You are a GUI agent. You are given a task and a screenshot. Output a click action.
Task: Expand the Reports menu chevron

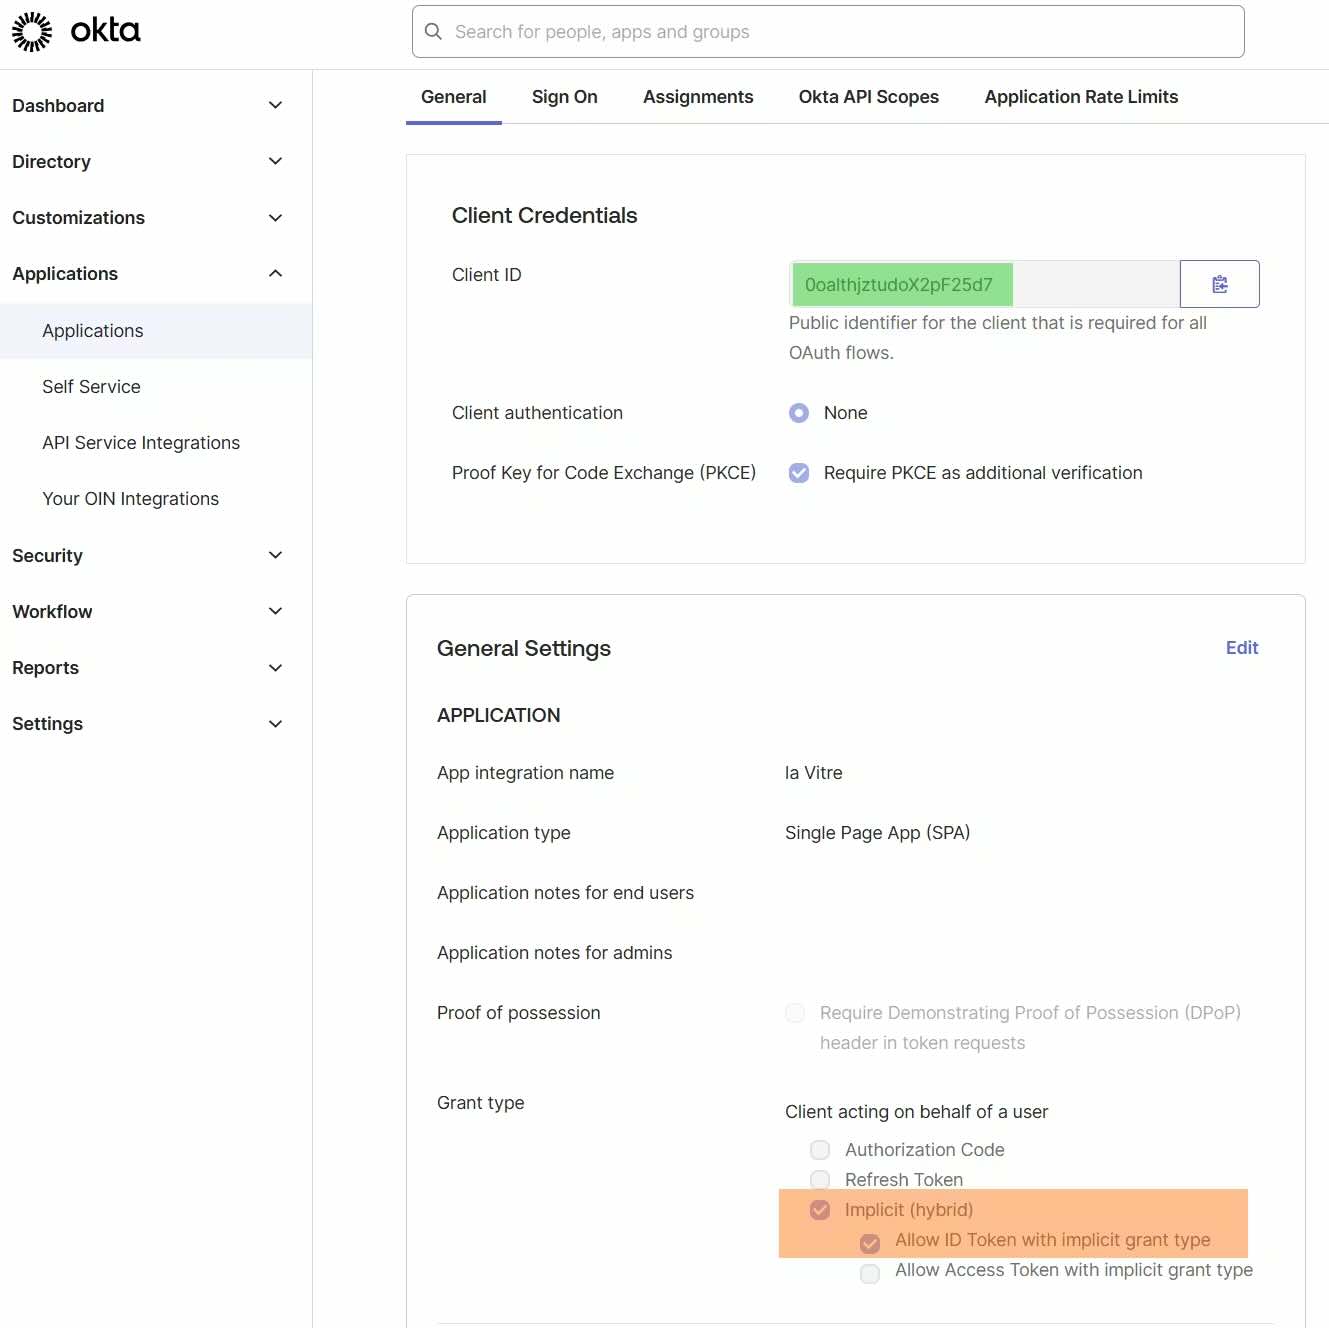point(276,667)
